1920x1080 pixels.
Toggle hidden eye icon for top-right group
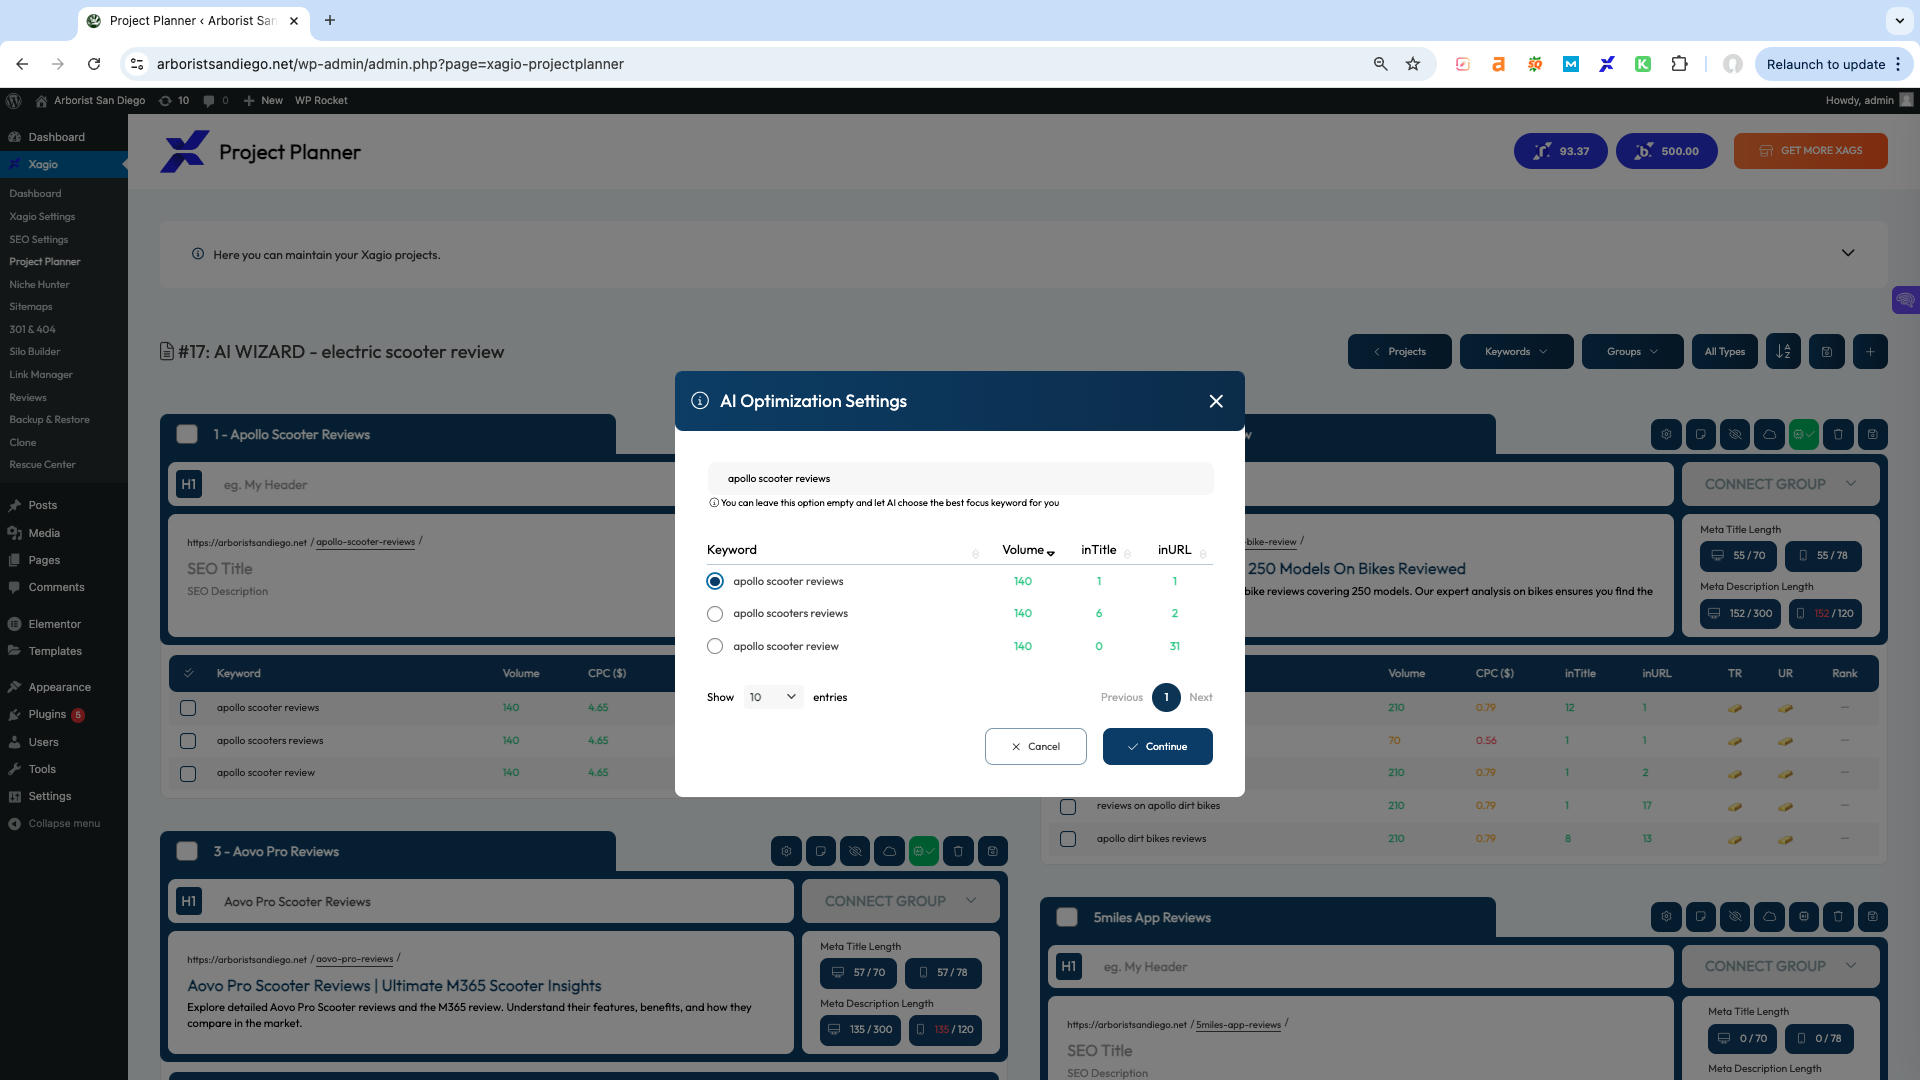click(1735, 434)
